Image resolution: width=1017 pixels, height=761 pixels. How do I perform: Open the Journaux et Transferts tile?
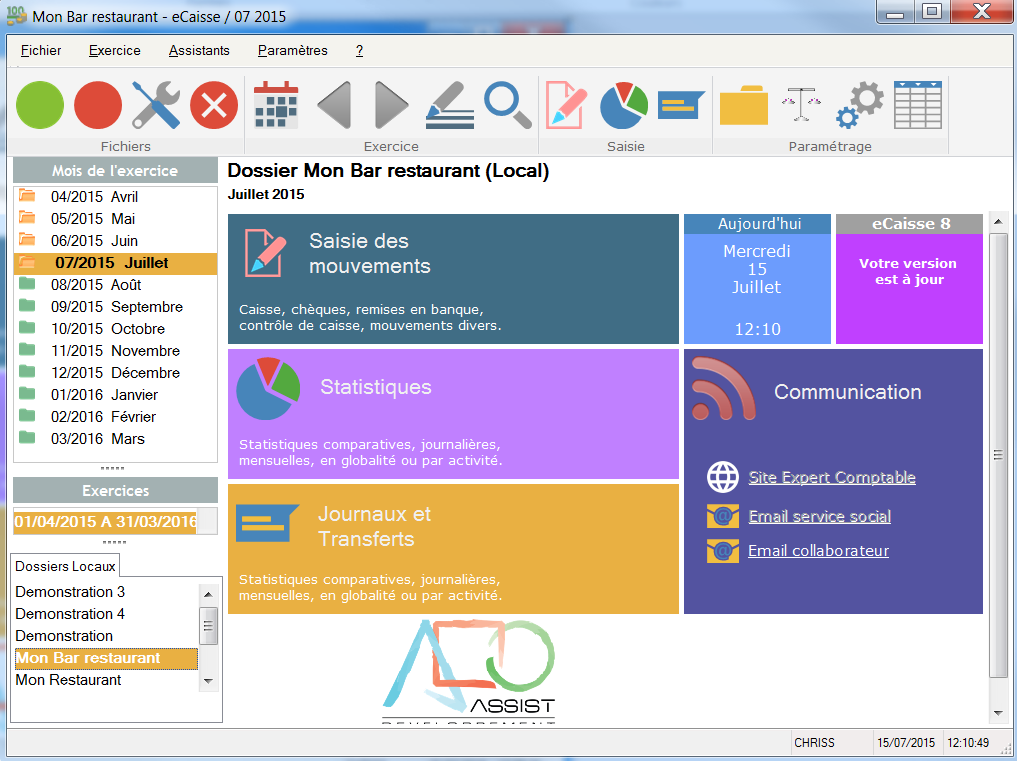pos(453,549)
